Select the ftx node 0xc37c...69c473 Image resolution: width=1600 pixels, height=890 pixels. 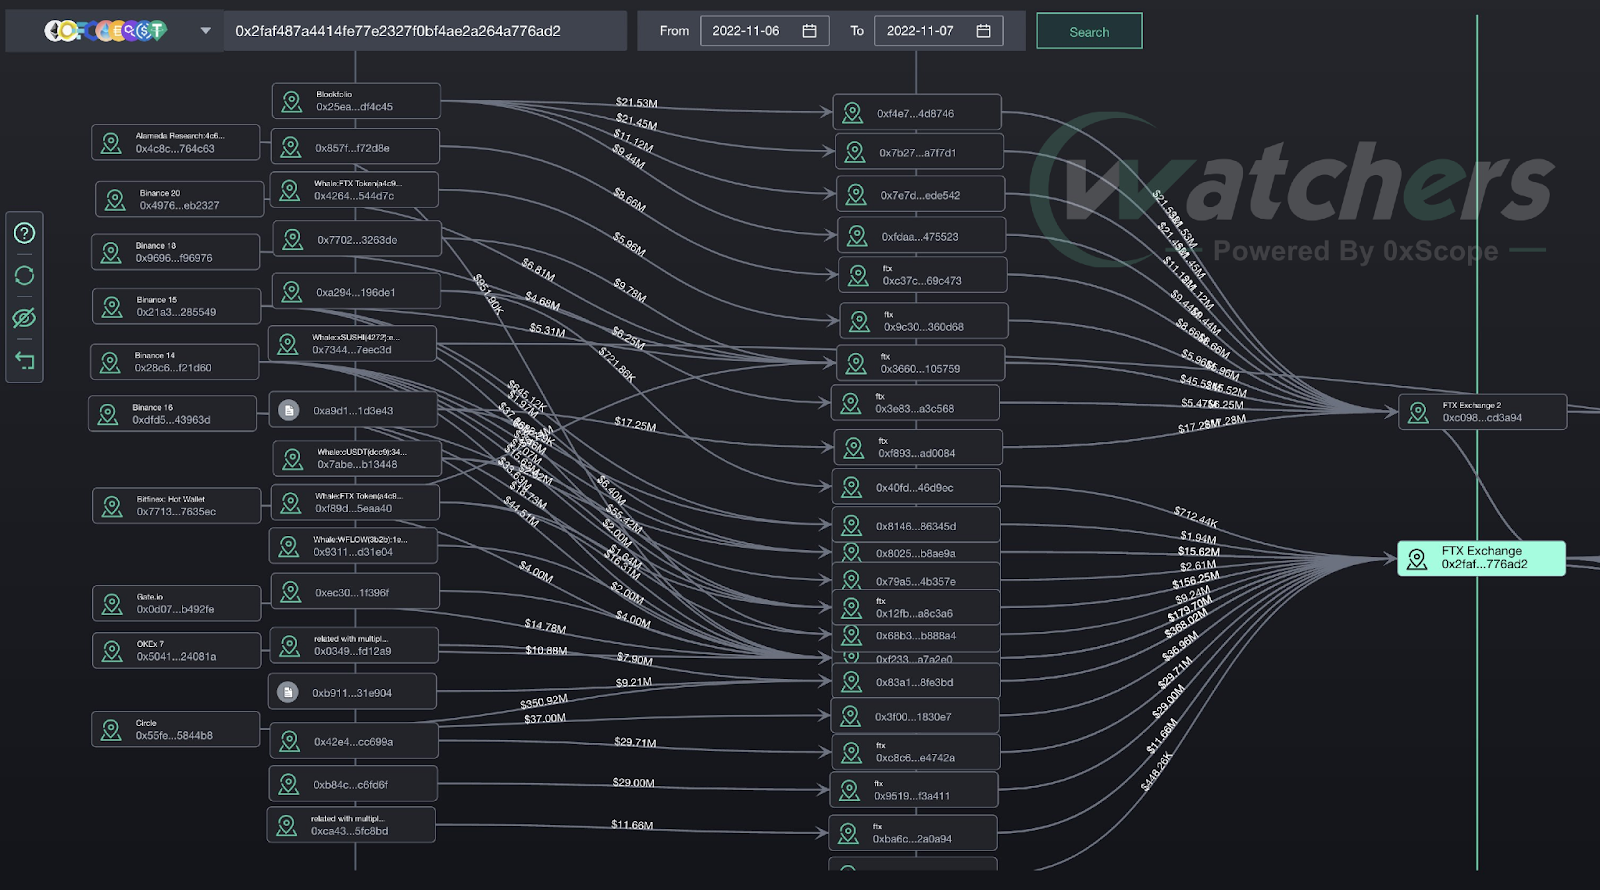[x=922, y=275]
